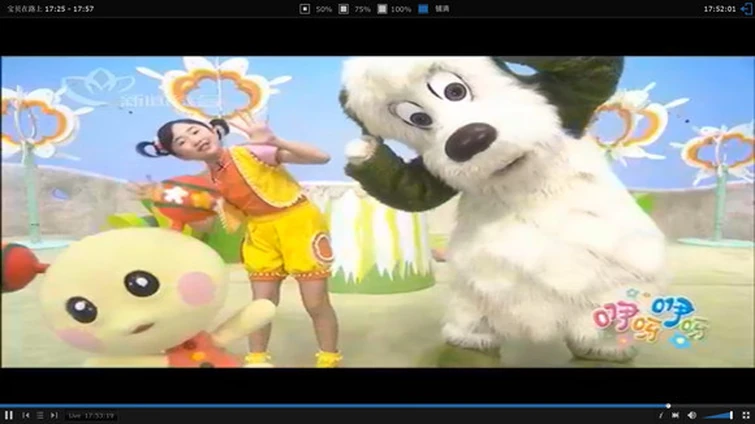Adjust the volume slider

pyautogui.click(x=718, y=415)
